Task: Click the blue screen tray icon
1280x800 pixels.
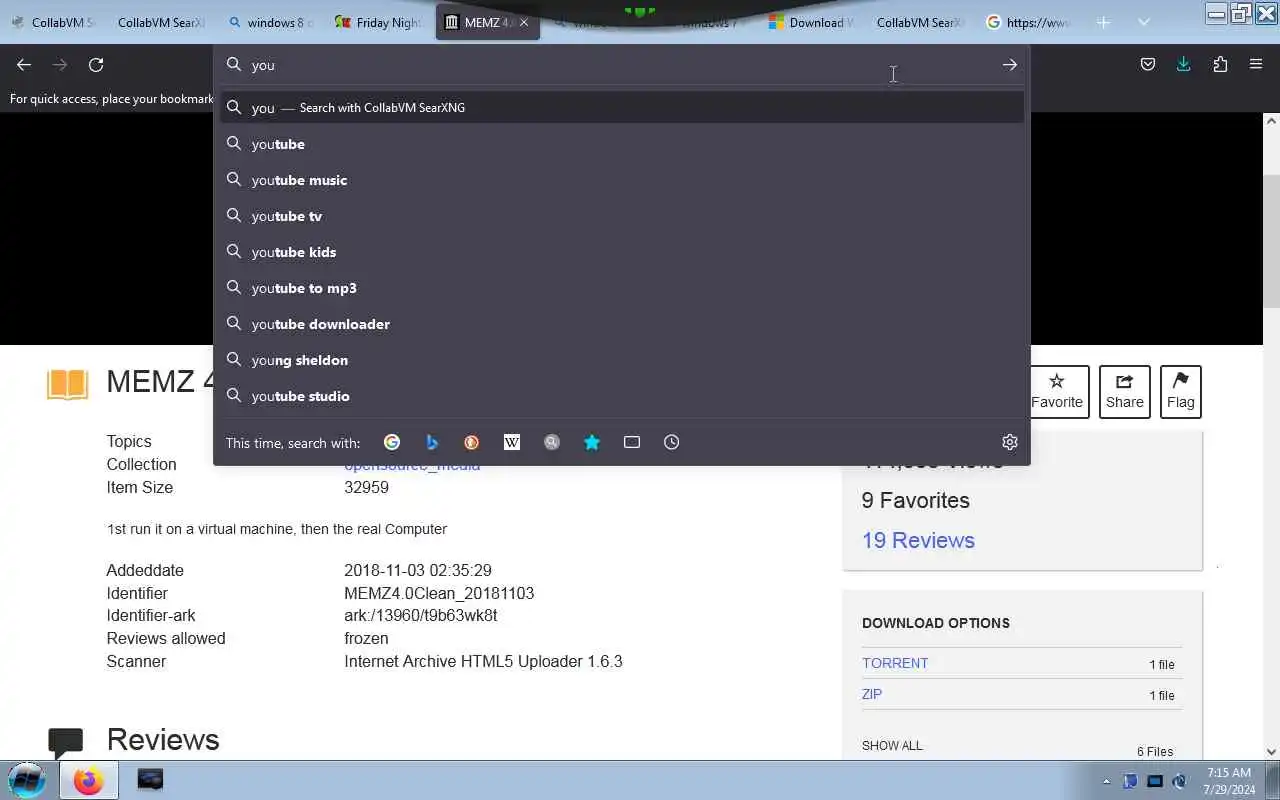Action: (x=1155, y=781)
